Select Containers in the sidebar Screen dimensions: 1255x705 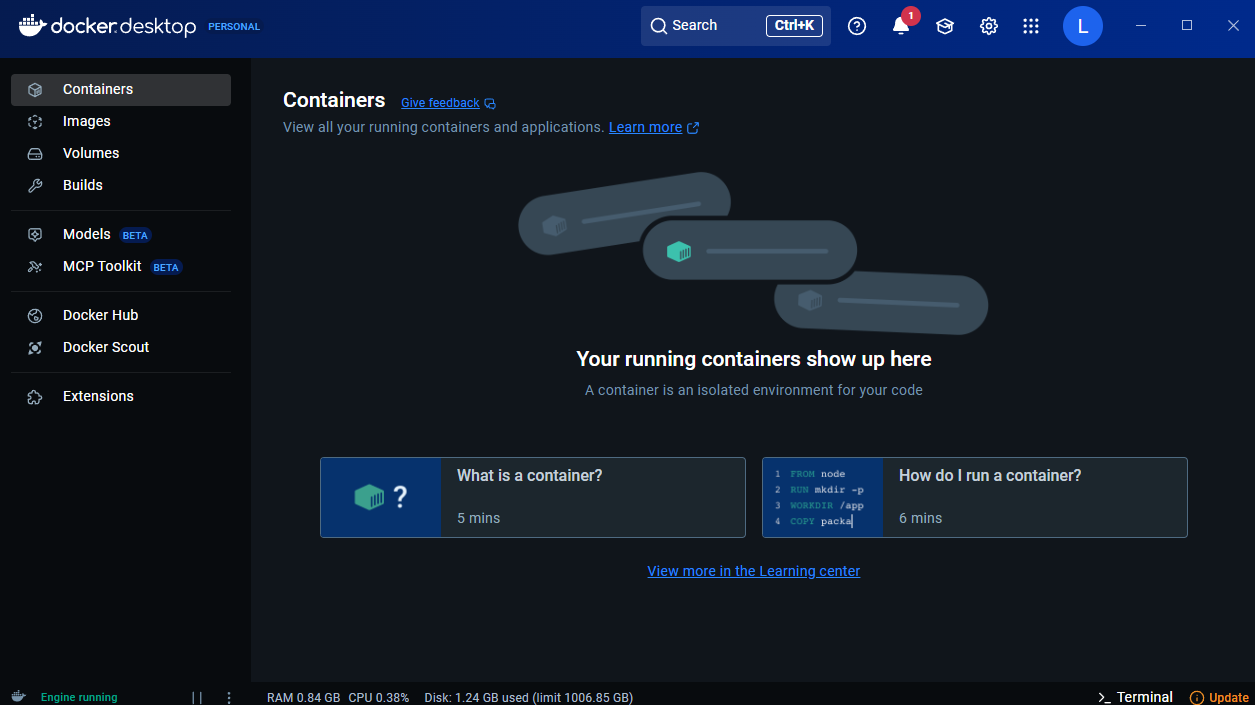(x=121, y=90)
